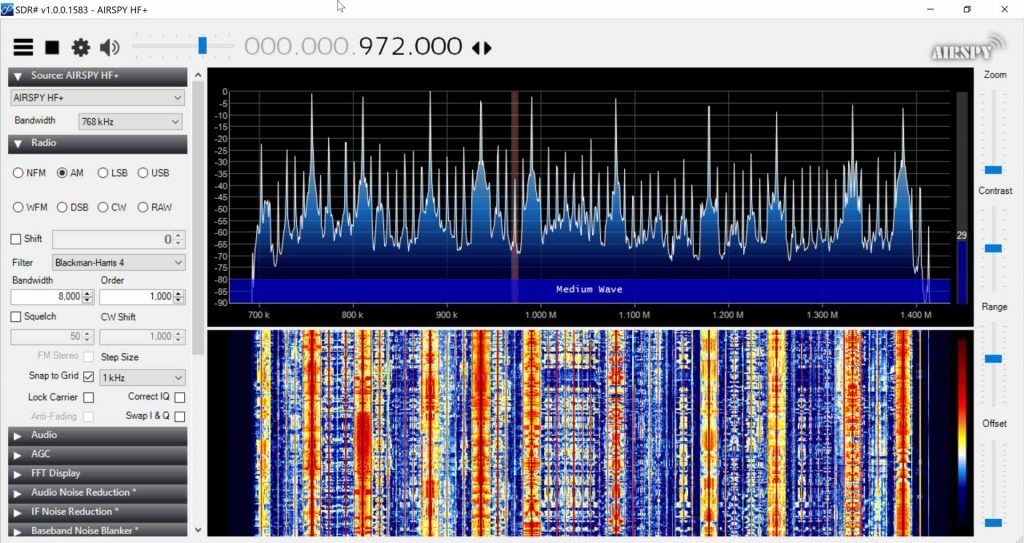Image resolution: width=1024 pixels, height=543 pixels.
Task: Click the Medium Wave band label
Action: point(589,290)
